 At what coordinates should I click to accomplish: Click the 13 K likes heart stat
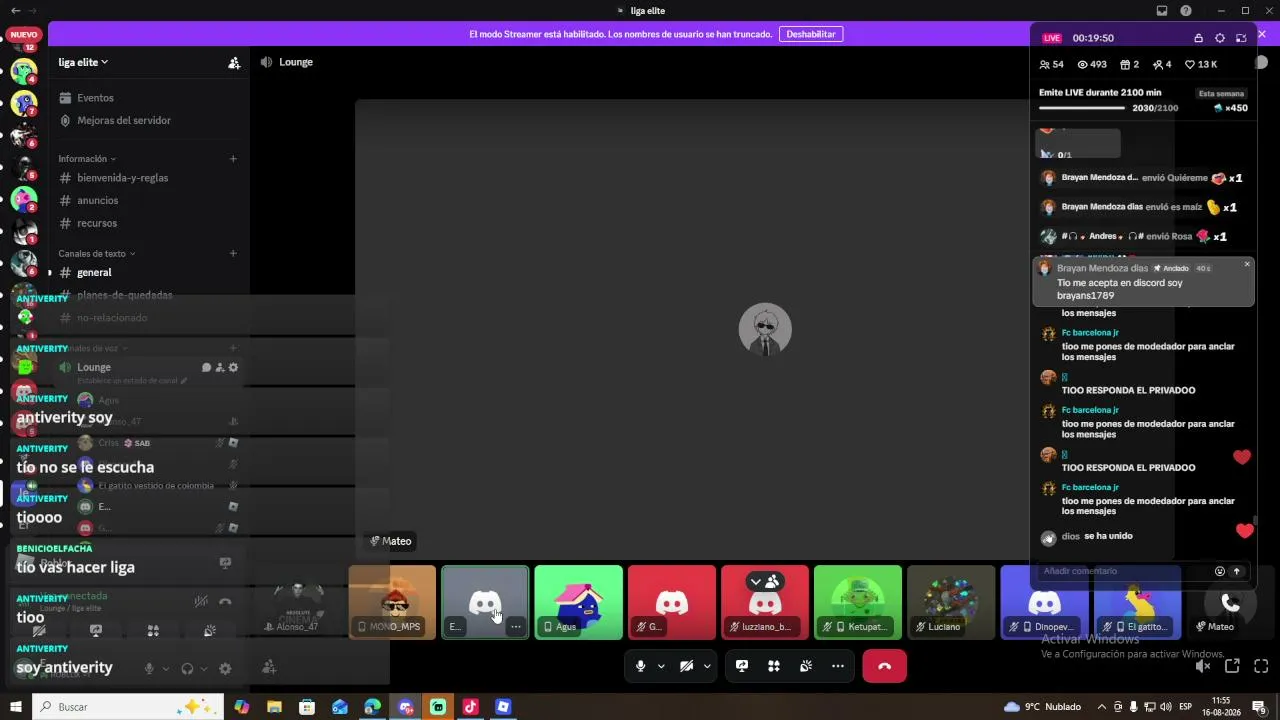pyautogui.click(x=1201, y=65)
